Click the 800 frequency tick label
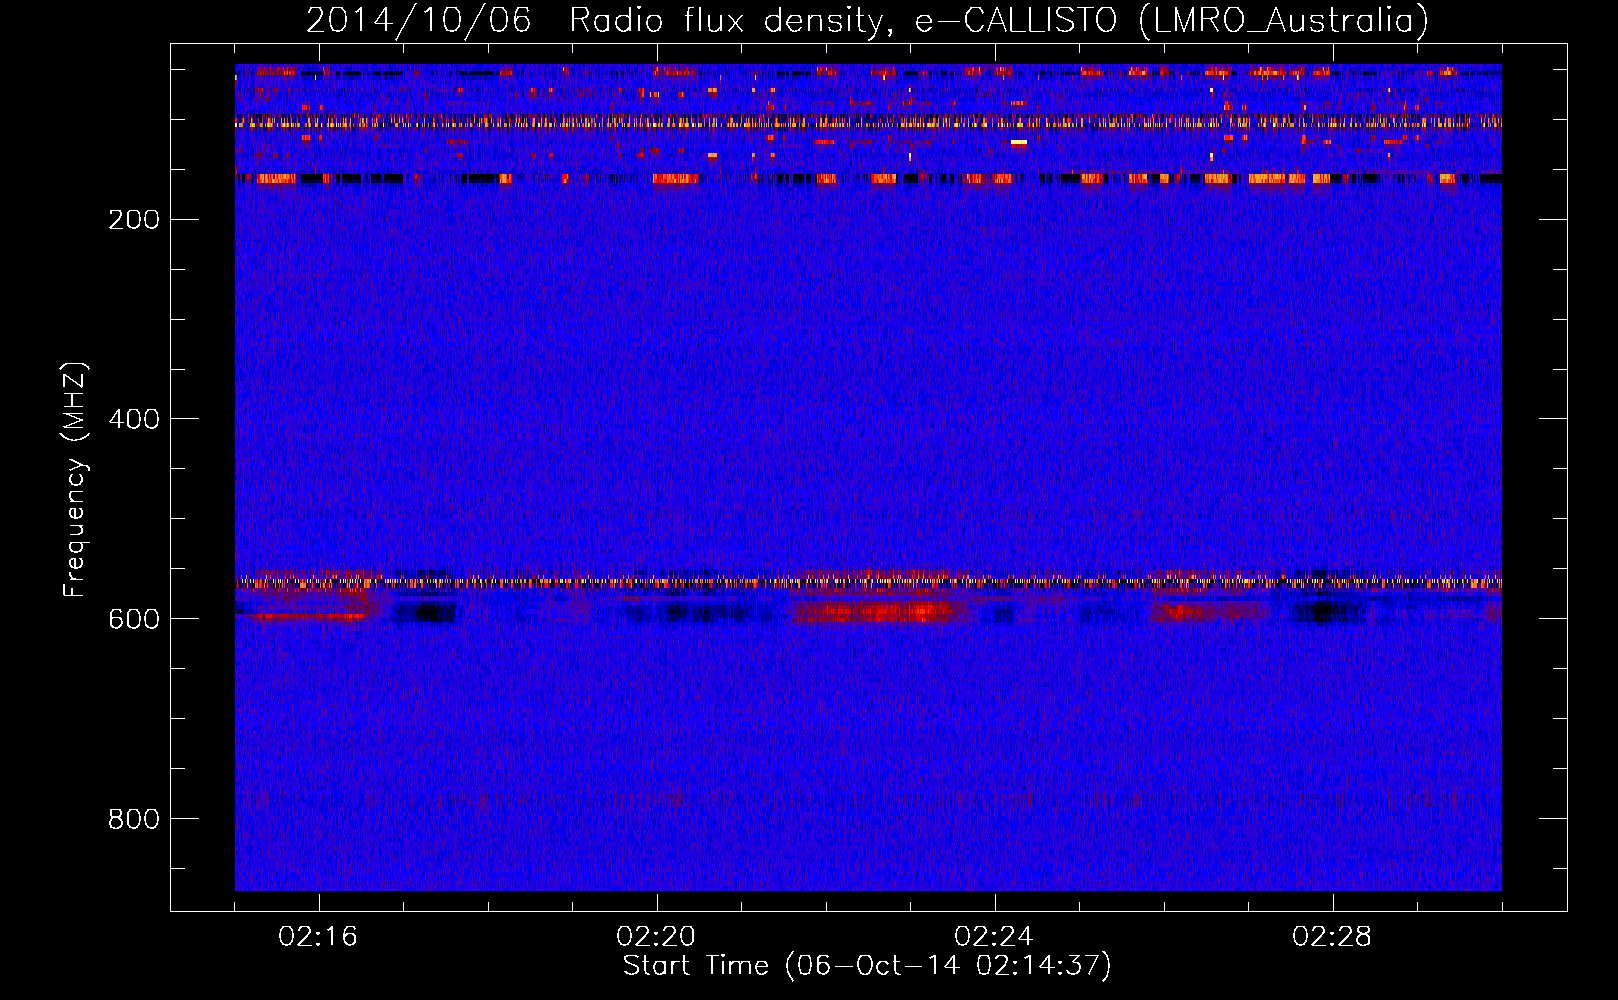 (134, 819)
